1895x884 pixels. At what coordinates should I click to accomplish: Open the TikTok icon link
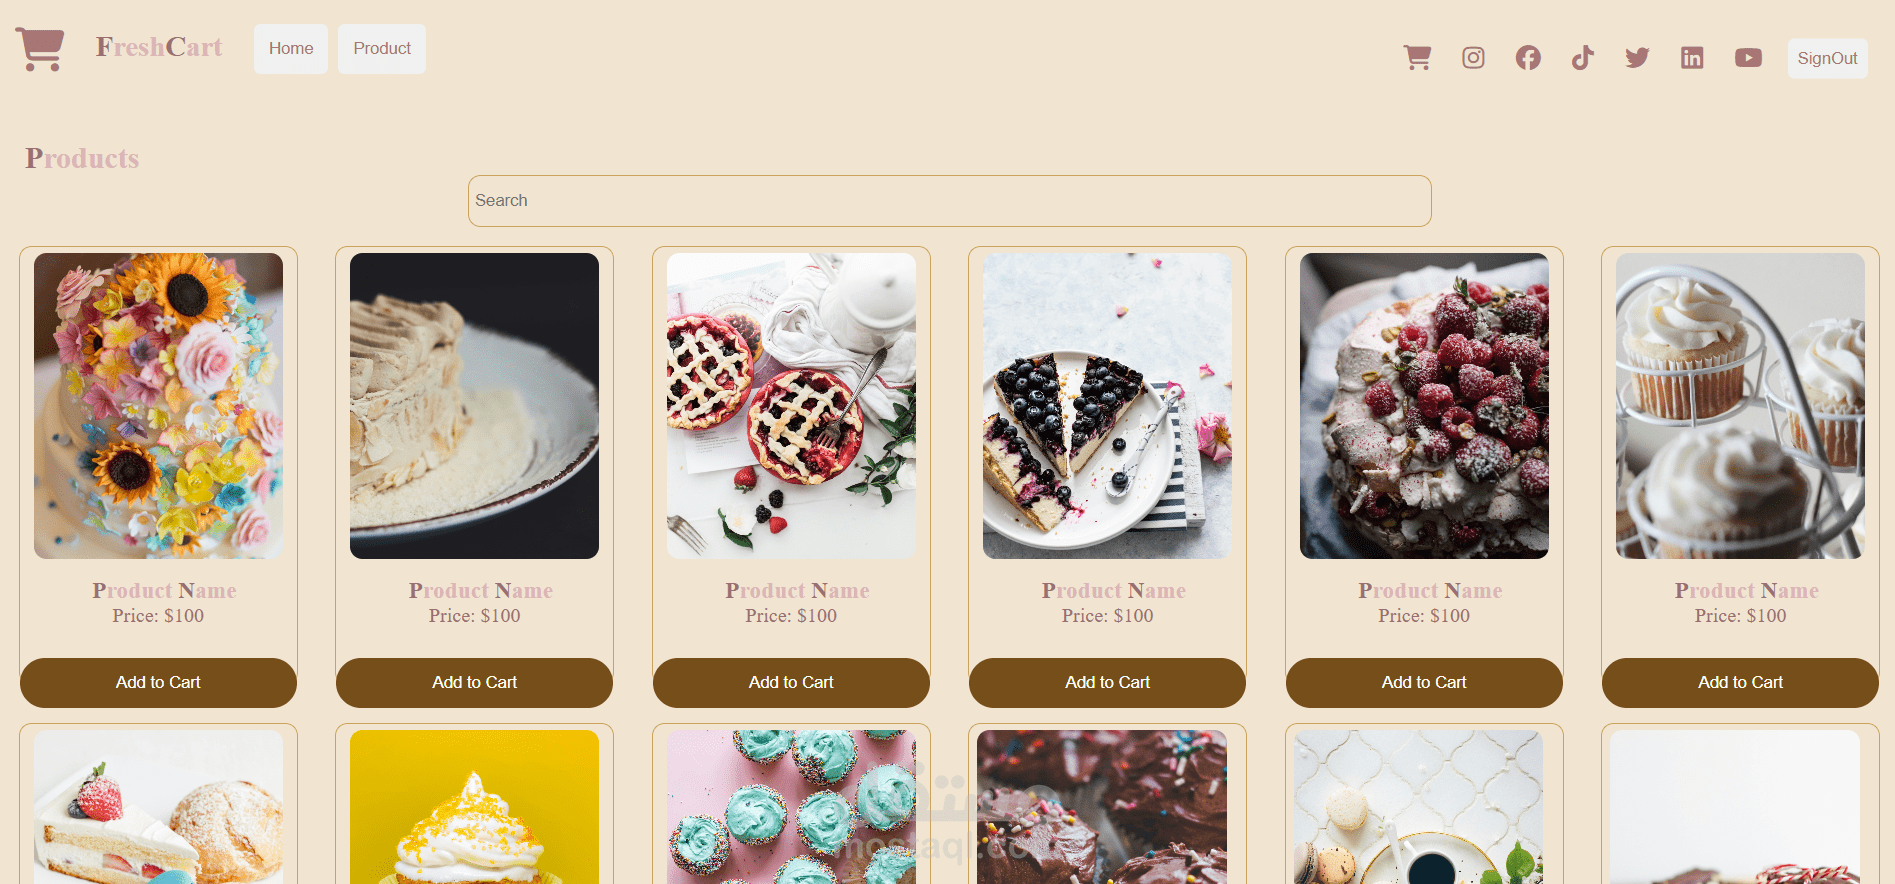click(1582, 58)
